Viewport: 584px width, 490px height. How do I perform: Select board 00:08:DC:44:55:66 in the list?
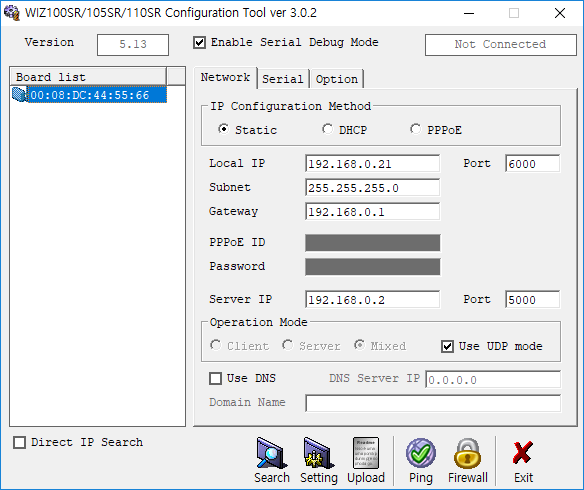(x=89, y=95)
